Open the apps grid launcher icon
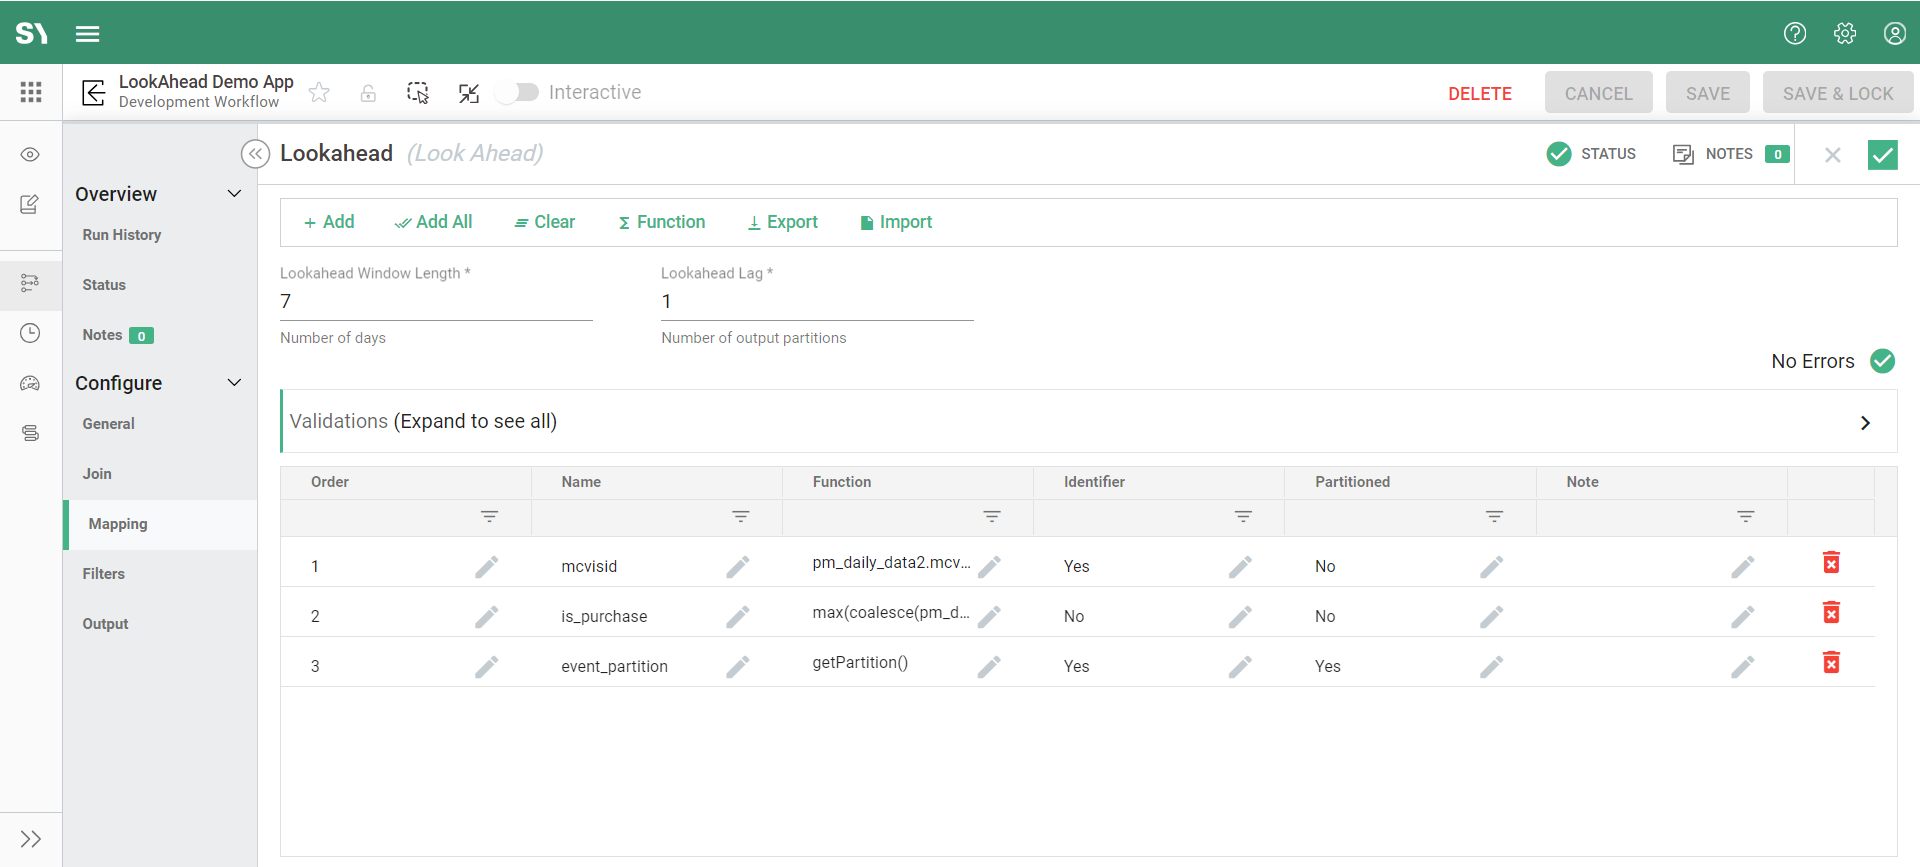The width and height of the screenshot is (1920, 867). coord(31,92)
